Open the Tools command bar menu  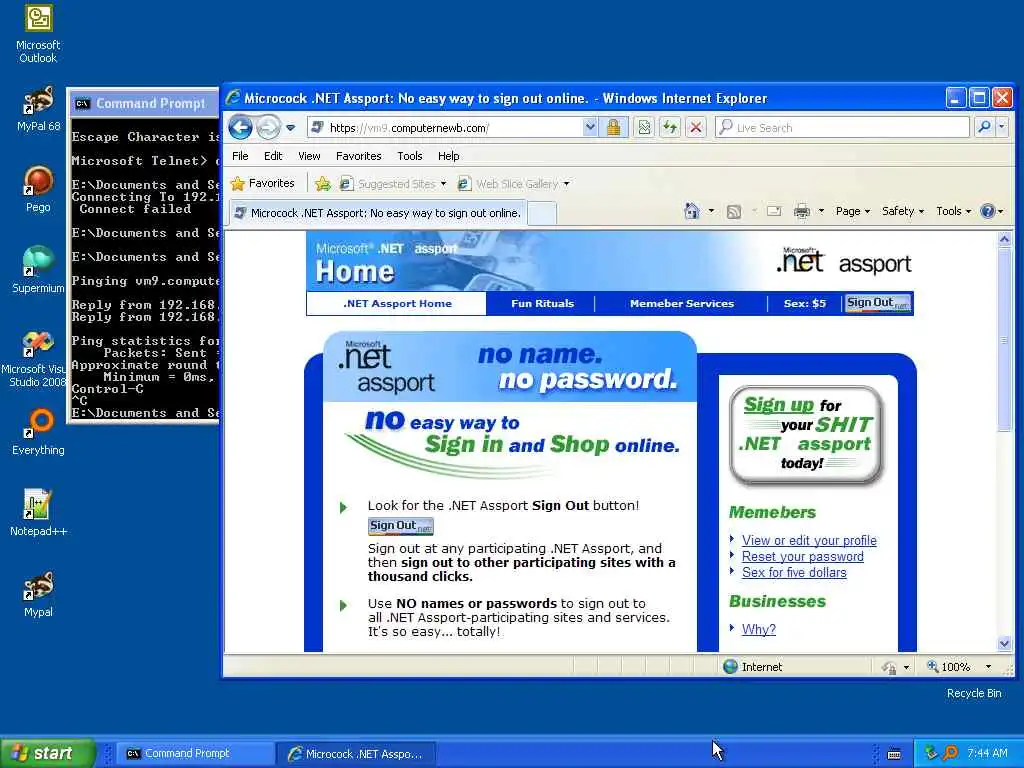(953, 211)
